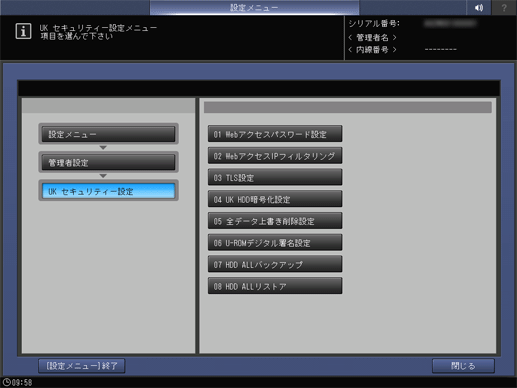The width and height of the screenshot is (517, 388).
Task: Open 06 U-ROMデジタル署名設定
Action: [x=275, y=242]
